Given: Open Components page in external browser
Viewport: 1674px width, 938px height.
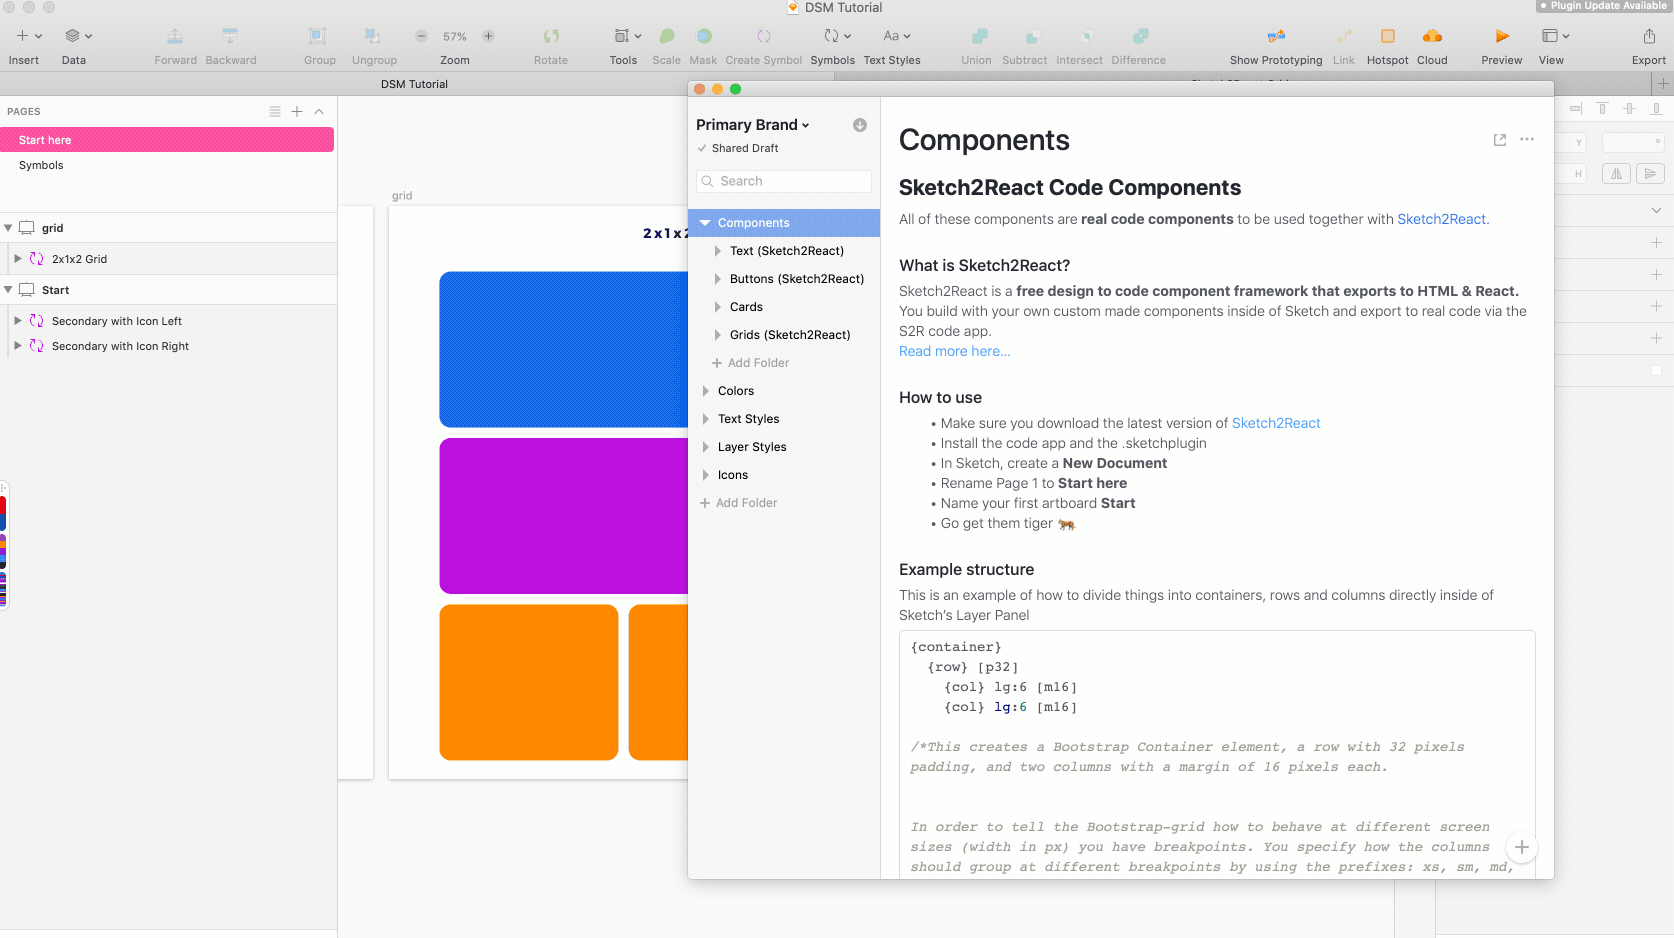Looking at the screenshot, I should point(1500,140).
